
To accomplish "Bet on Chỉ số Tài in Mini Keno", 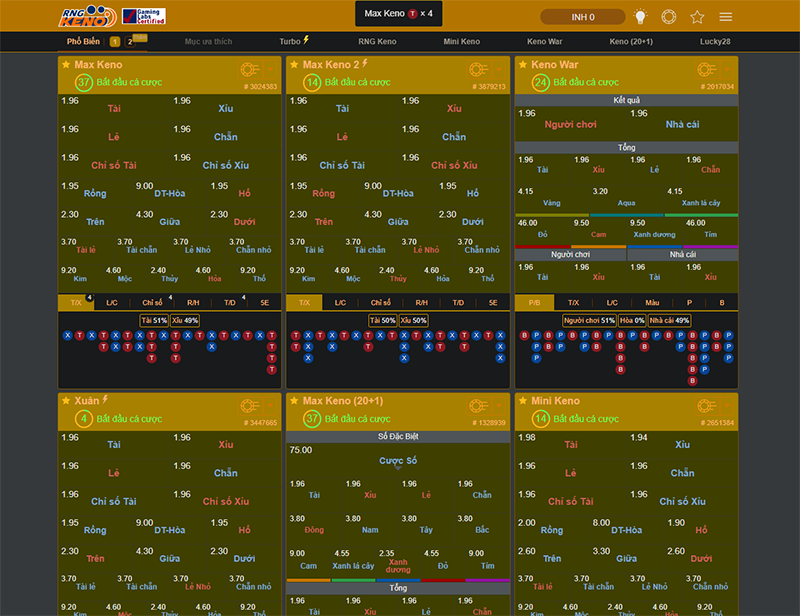I will click(x=570, y=501).
